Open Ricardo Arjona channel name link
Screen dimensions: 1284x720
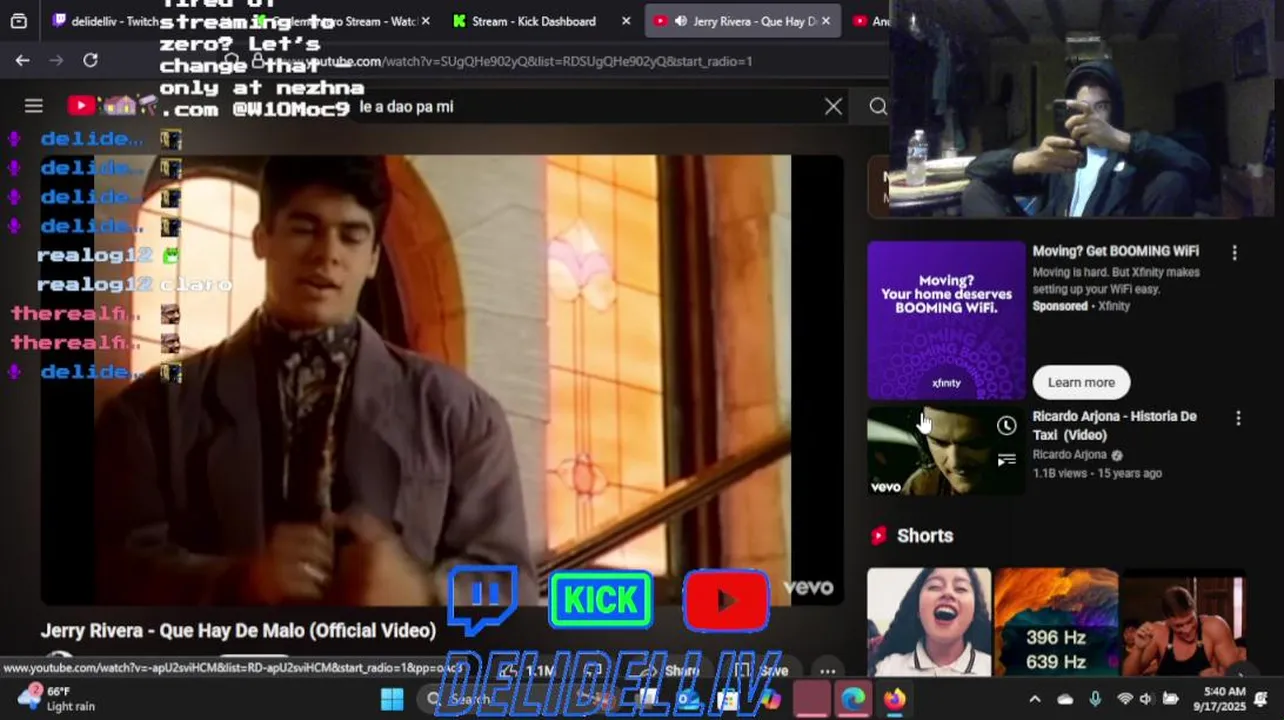(x=1069, y=455)
